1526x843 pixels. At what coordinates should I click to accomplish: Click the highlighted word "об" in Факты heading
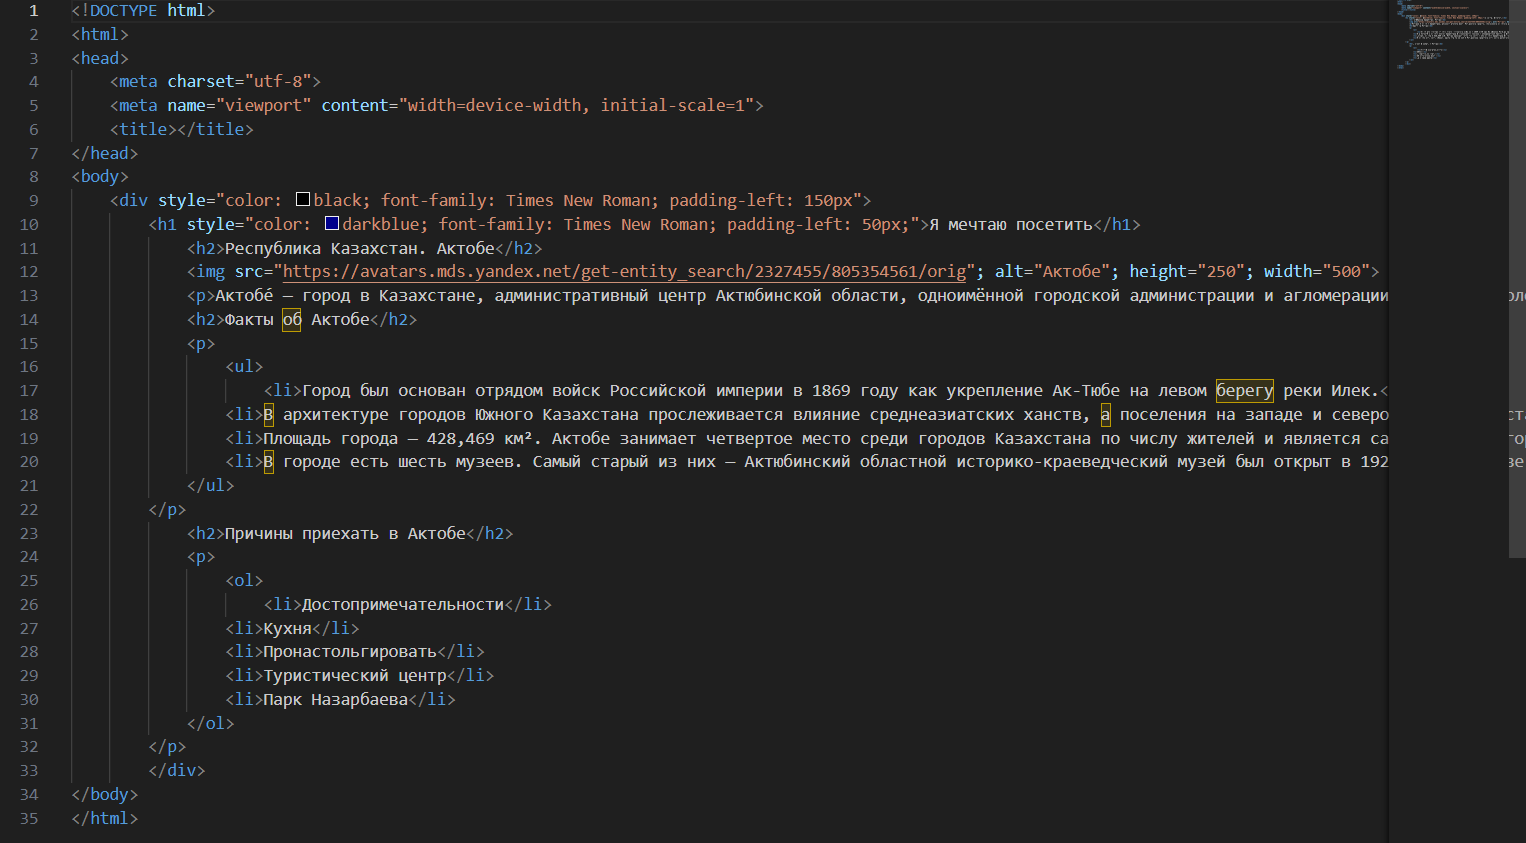291,319
